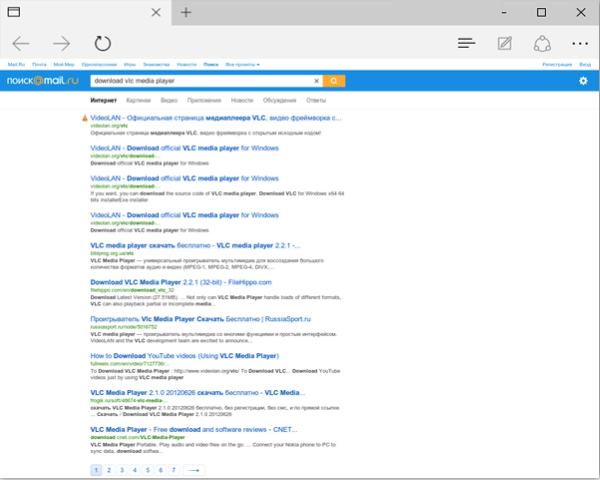Switch to the Обсуждения tab
This screenshot has width=600, height=480.
coord(279,100)
